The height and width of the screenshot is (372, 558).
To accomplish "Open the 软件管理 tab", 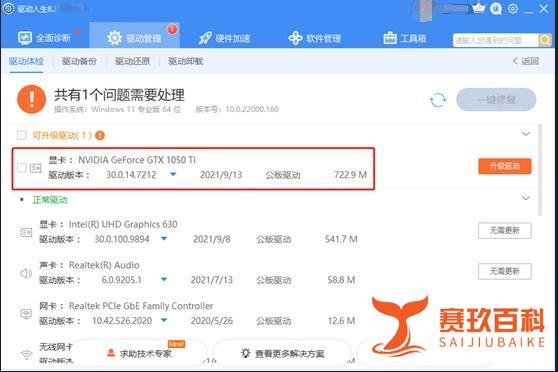I will (x=315, y=38).
